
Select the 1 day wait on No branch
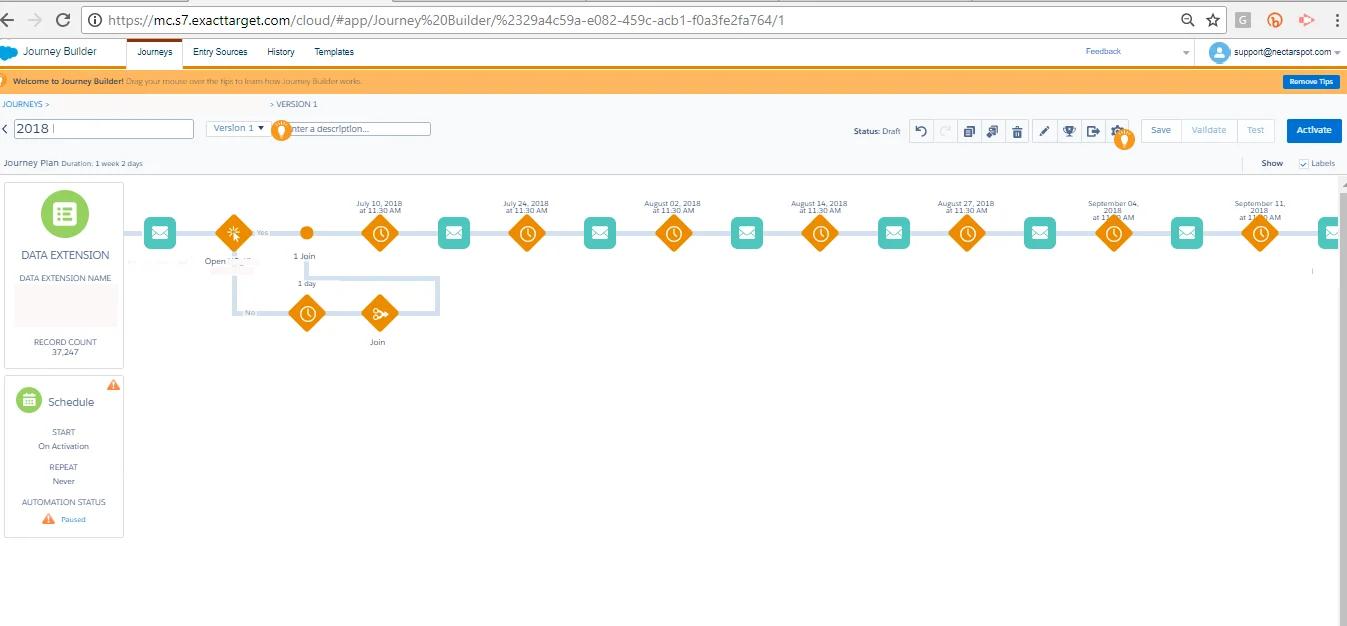pyautogui.click(x=307, y=313)
